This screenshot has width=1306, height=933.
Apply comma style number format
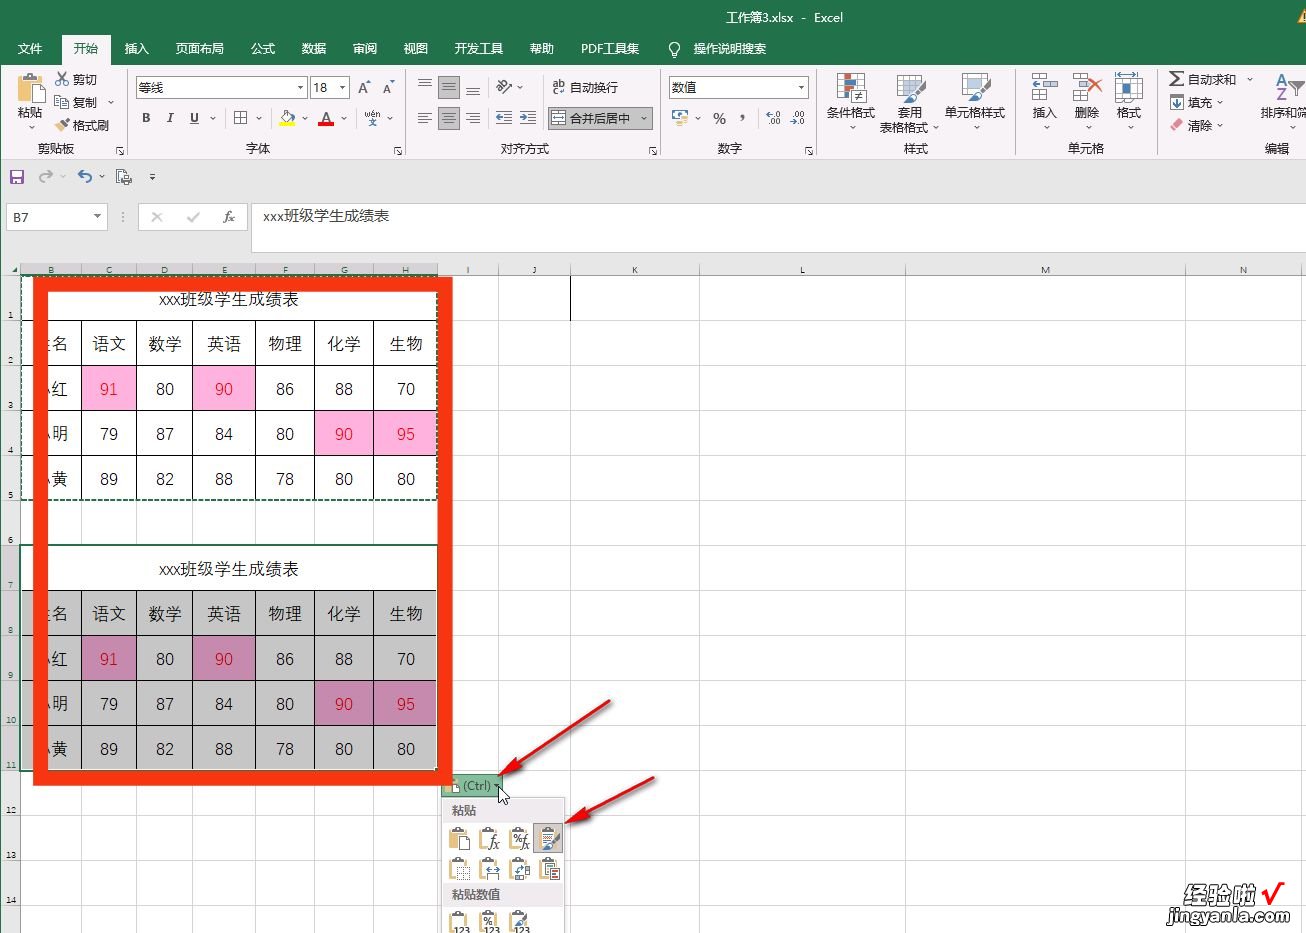pyautogui.click(x=743, y=118)
